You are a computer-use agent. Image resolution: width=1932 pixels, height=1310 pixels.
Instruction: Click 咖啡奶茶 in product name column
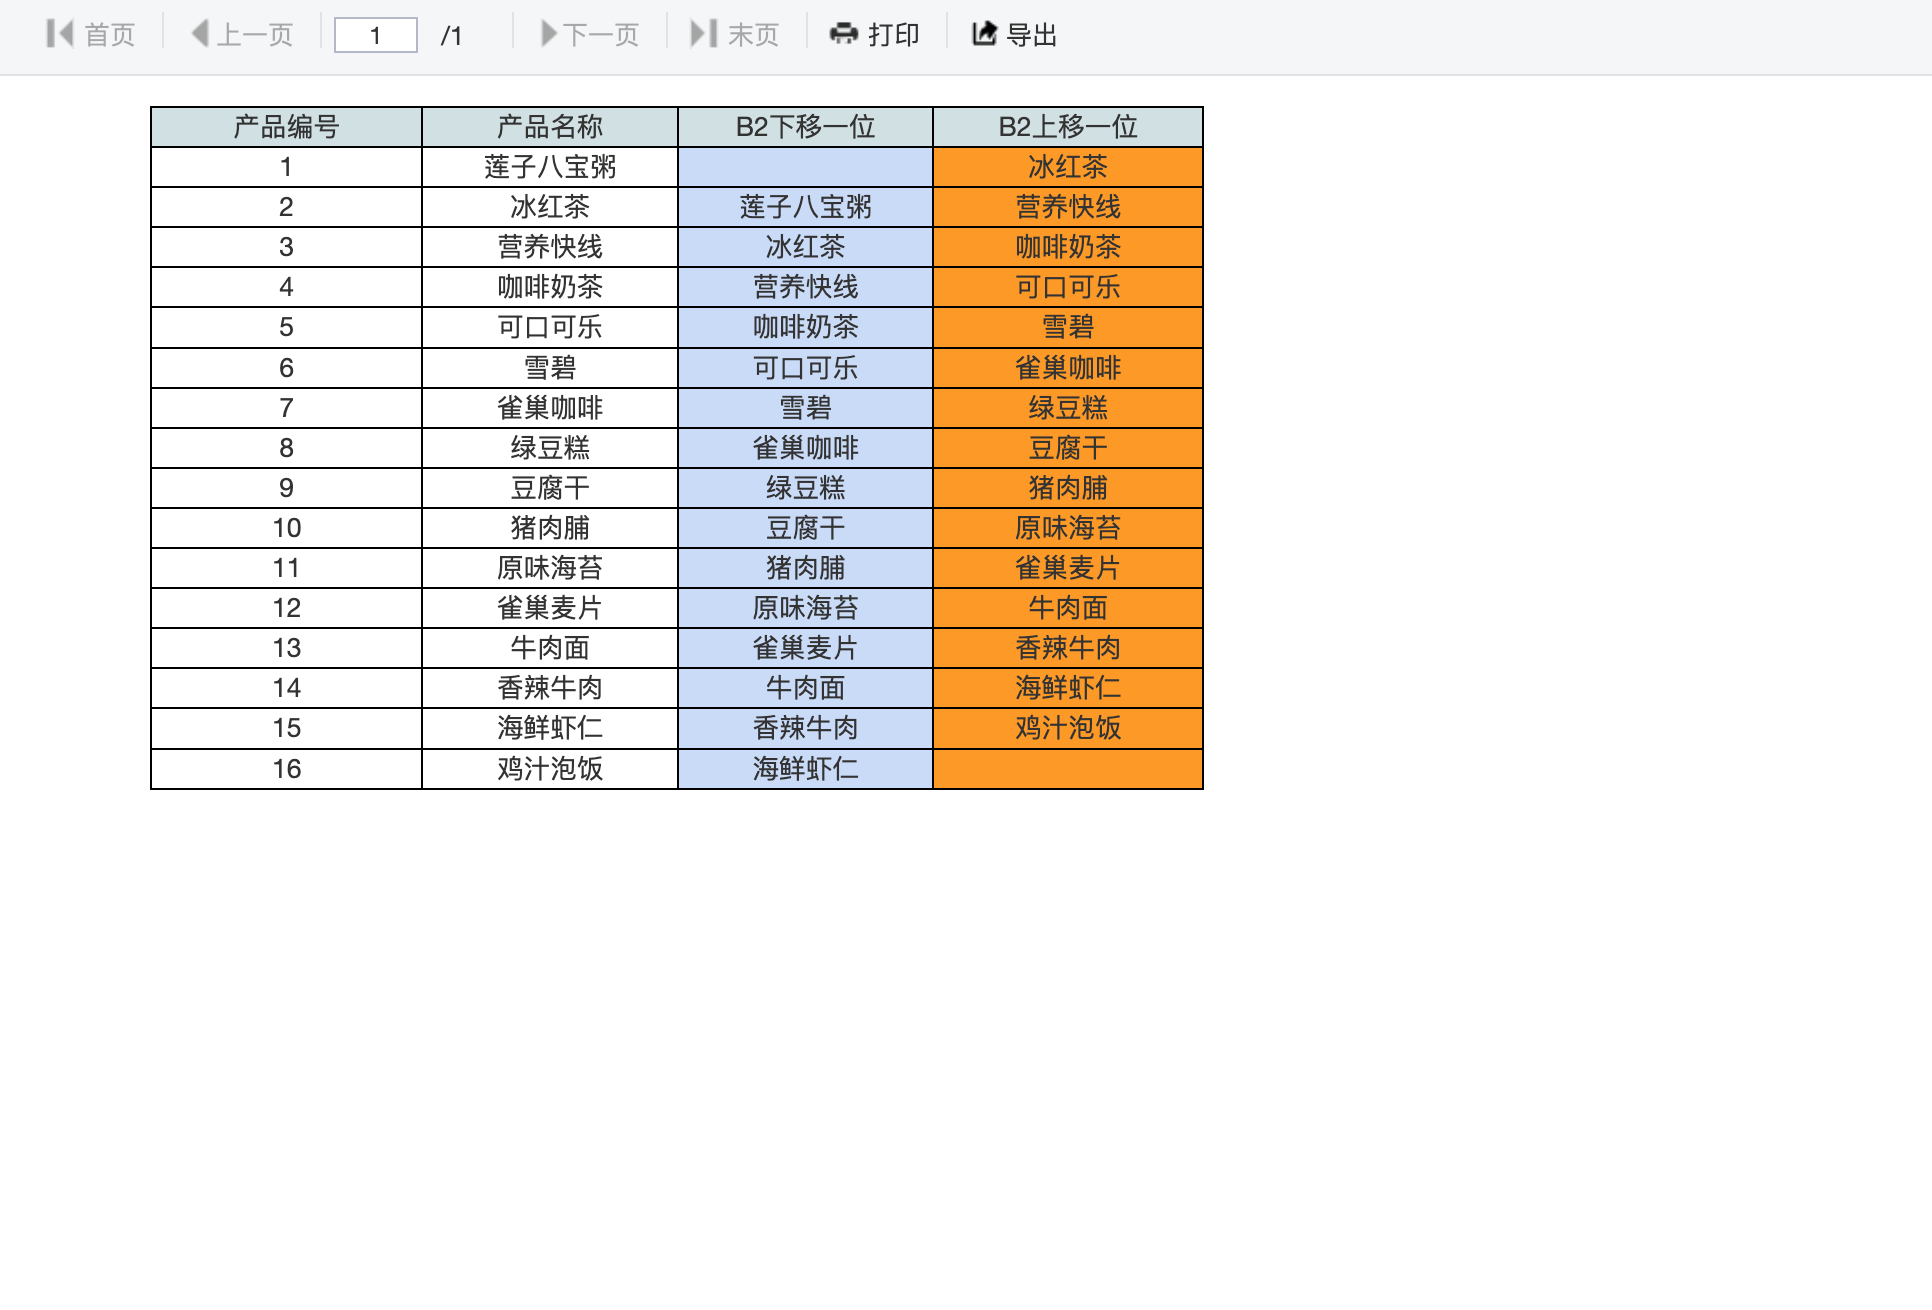[550, 287]
